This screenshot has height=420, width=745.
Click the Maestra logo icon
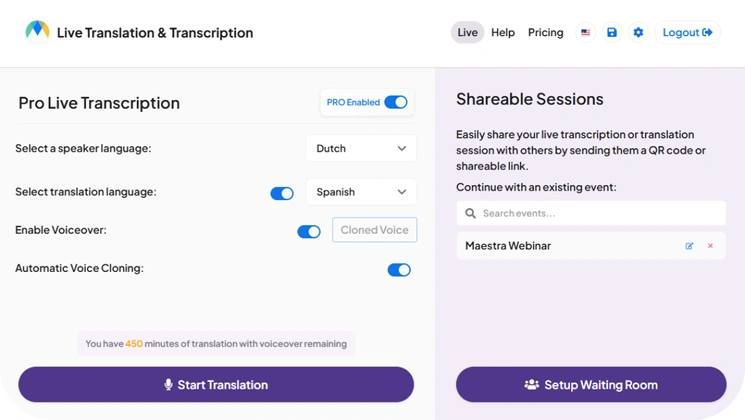pyautogui.click(x=37, y=31)
